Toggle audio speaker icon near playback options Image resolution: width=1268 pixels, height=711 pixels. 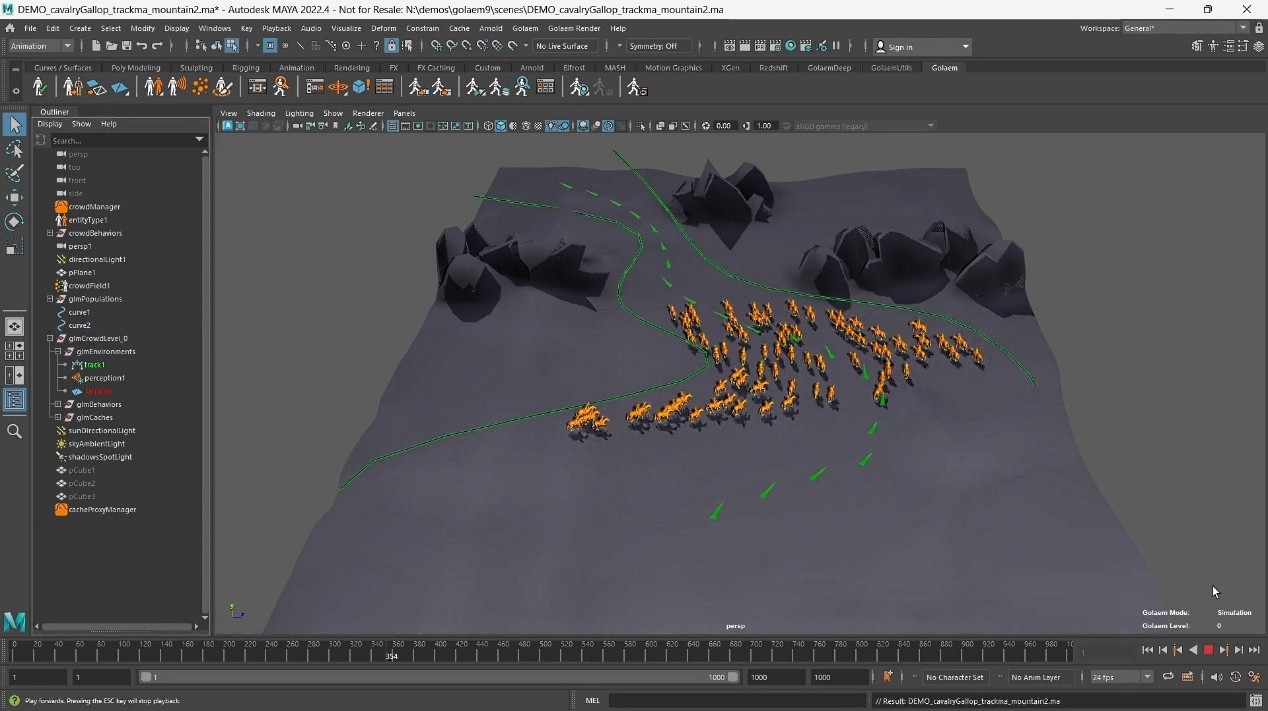1216,677
